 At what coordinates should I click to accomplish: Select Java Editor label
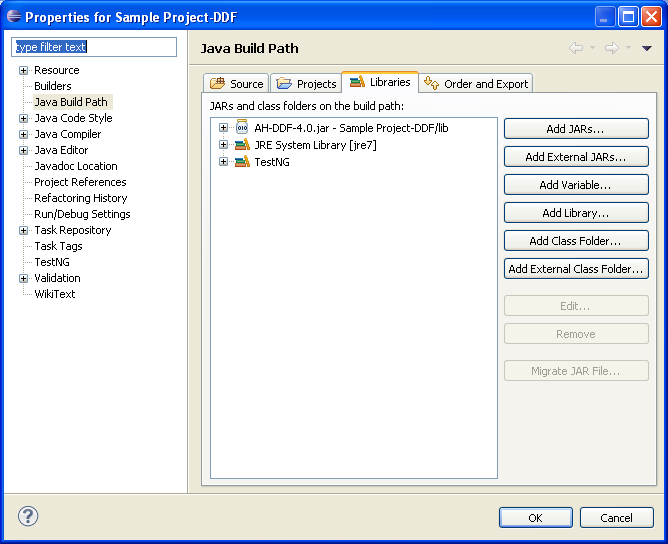click(61, 150)
